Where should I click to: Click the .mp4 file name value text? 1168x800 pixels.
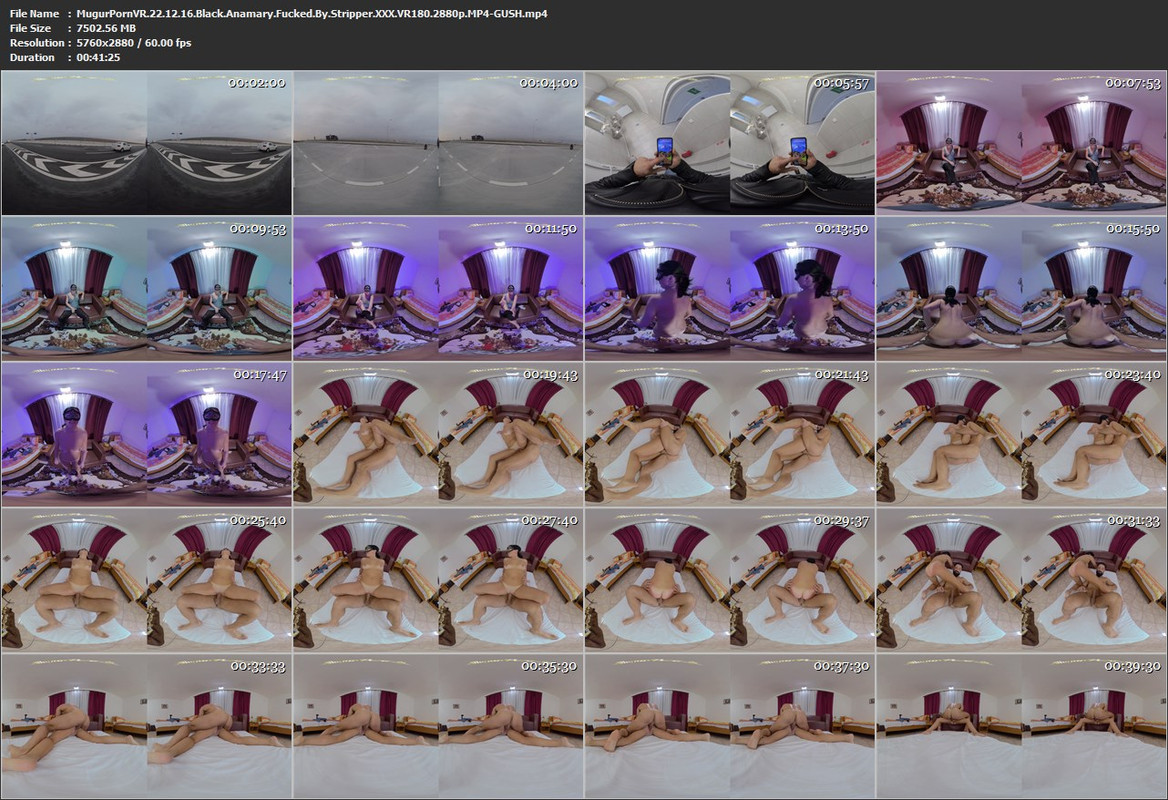coord(312,13)
